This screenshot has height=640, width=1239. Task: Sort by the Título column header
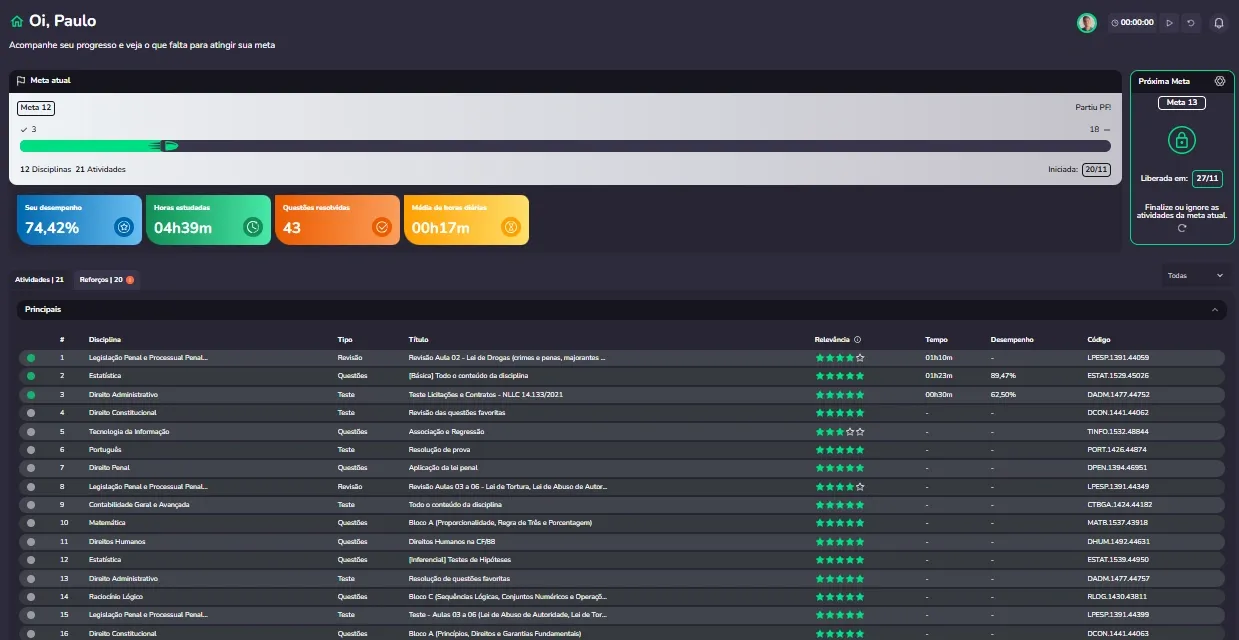418,340
